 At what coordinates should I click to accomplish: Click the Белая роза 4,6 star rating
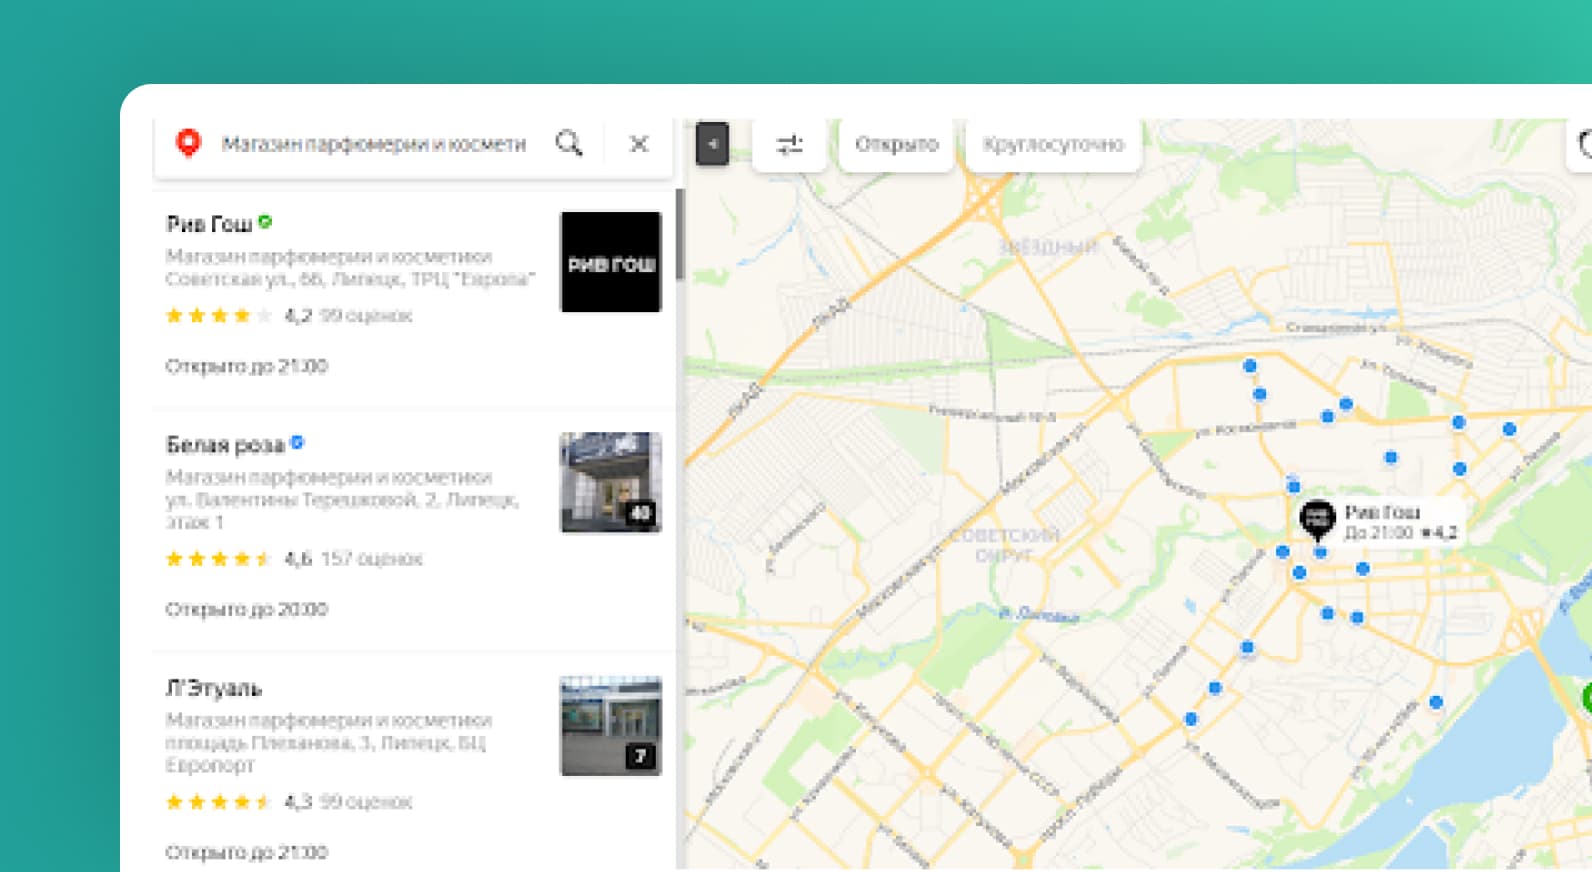tap(238, 559)
